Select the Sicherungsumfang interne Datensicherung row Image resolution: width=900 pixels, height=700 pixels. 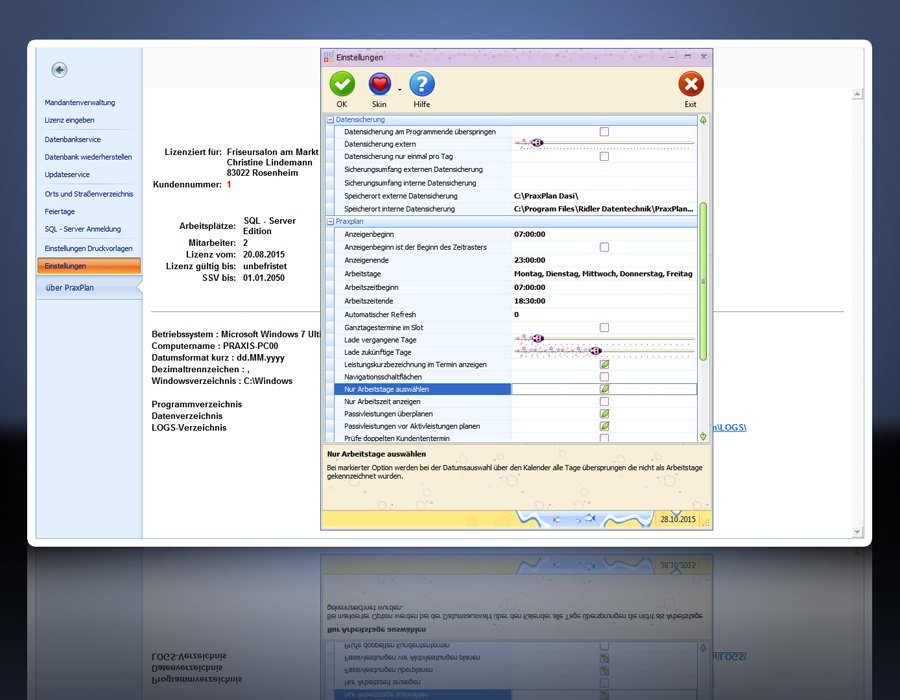click(x=515, y=183)
